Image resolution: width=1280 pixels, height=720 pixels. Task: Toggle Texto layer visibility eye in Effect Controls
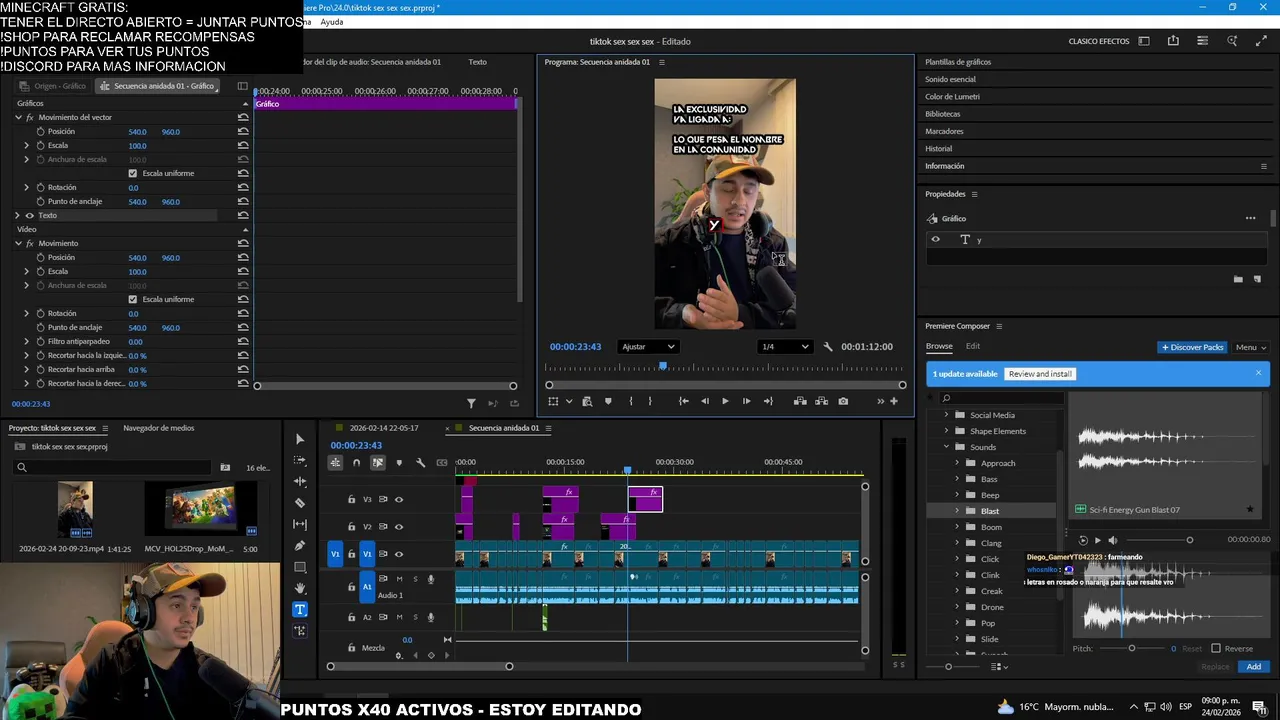[x=29, y=215]
